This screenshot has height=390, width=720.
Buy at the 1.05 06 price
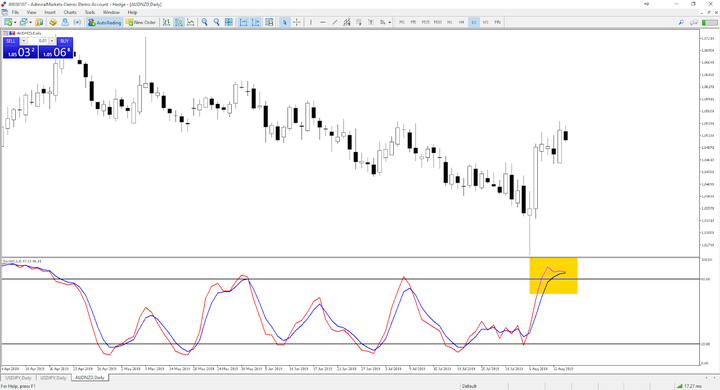pyautogui.click(x=56, y=52)
